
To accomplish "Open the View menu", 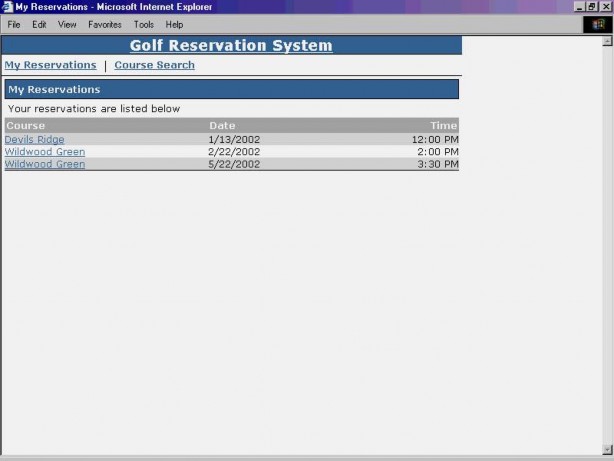I will click(x=67, y=25).
